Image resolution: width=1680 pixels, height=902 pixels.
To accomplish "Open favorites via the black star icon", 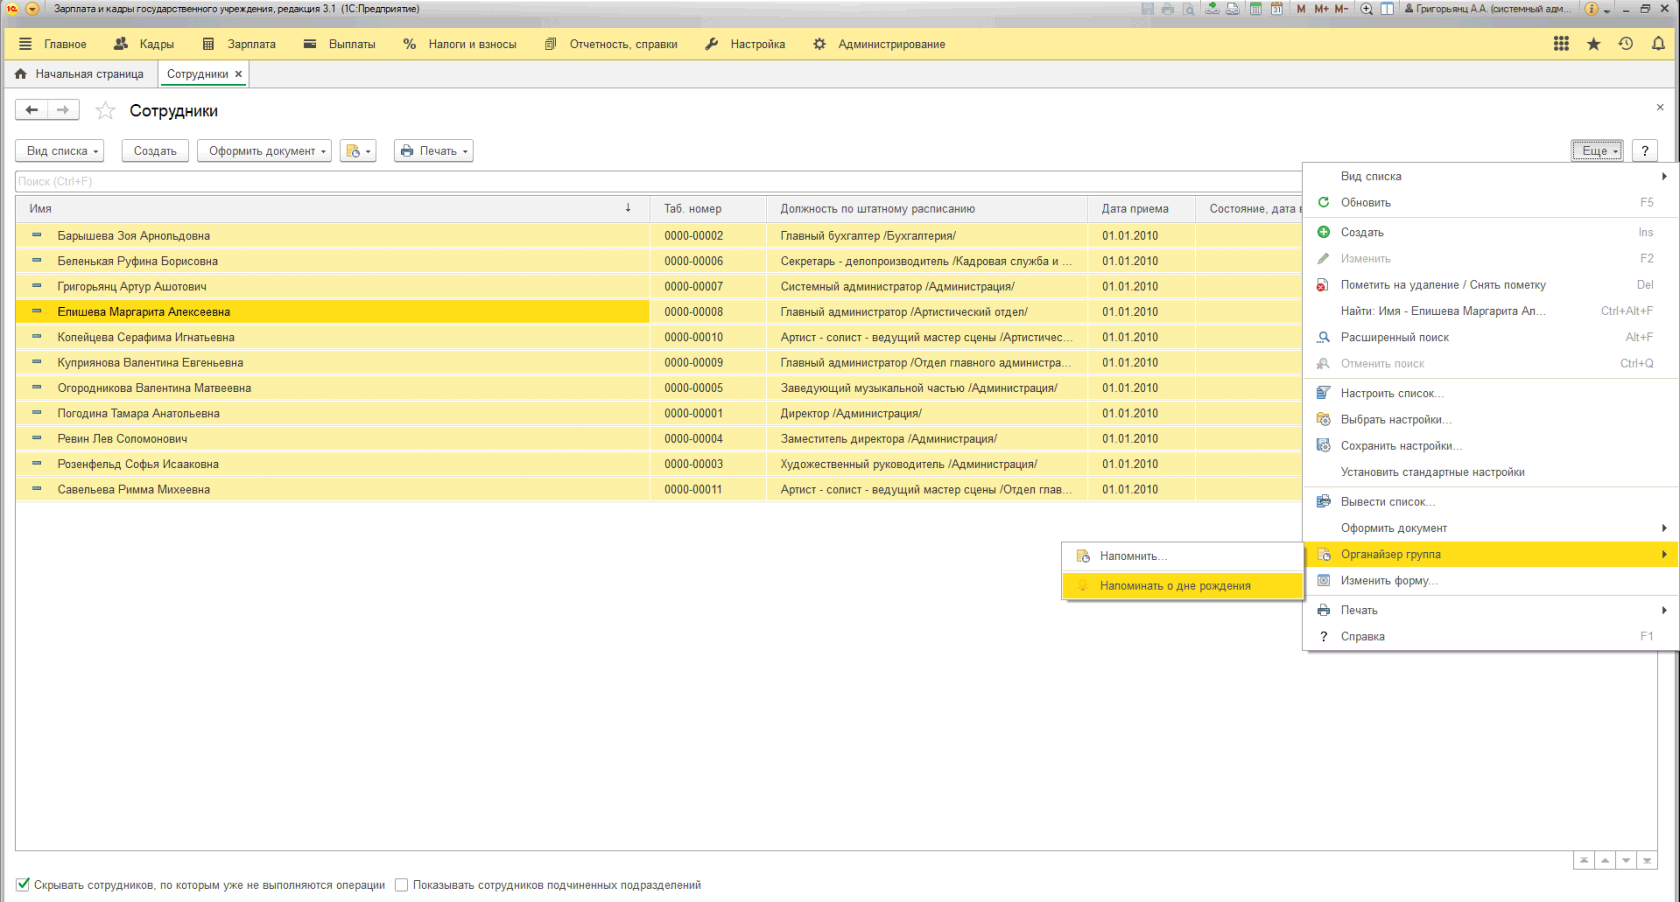I will click(x=1594, y=44).
